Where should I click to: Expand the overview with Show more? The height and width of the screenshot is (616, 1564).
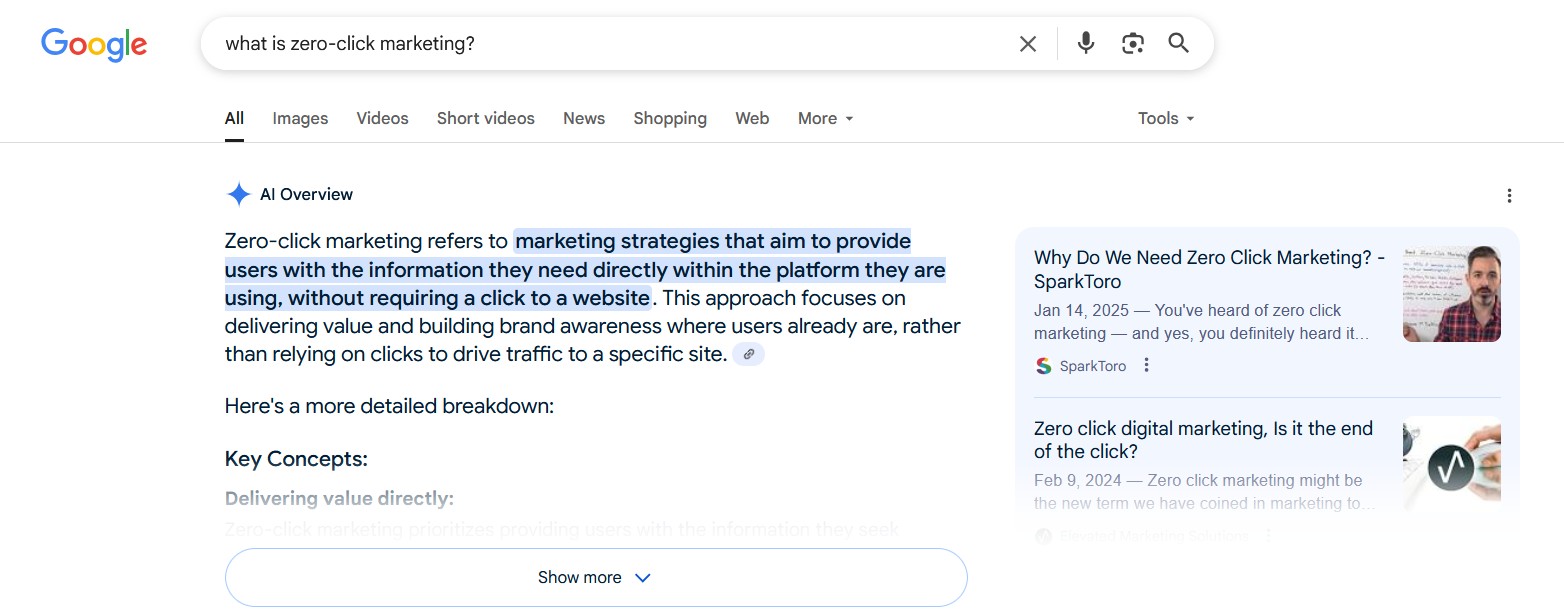596,577
